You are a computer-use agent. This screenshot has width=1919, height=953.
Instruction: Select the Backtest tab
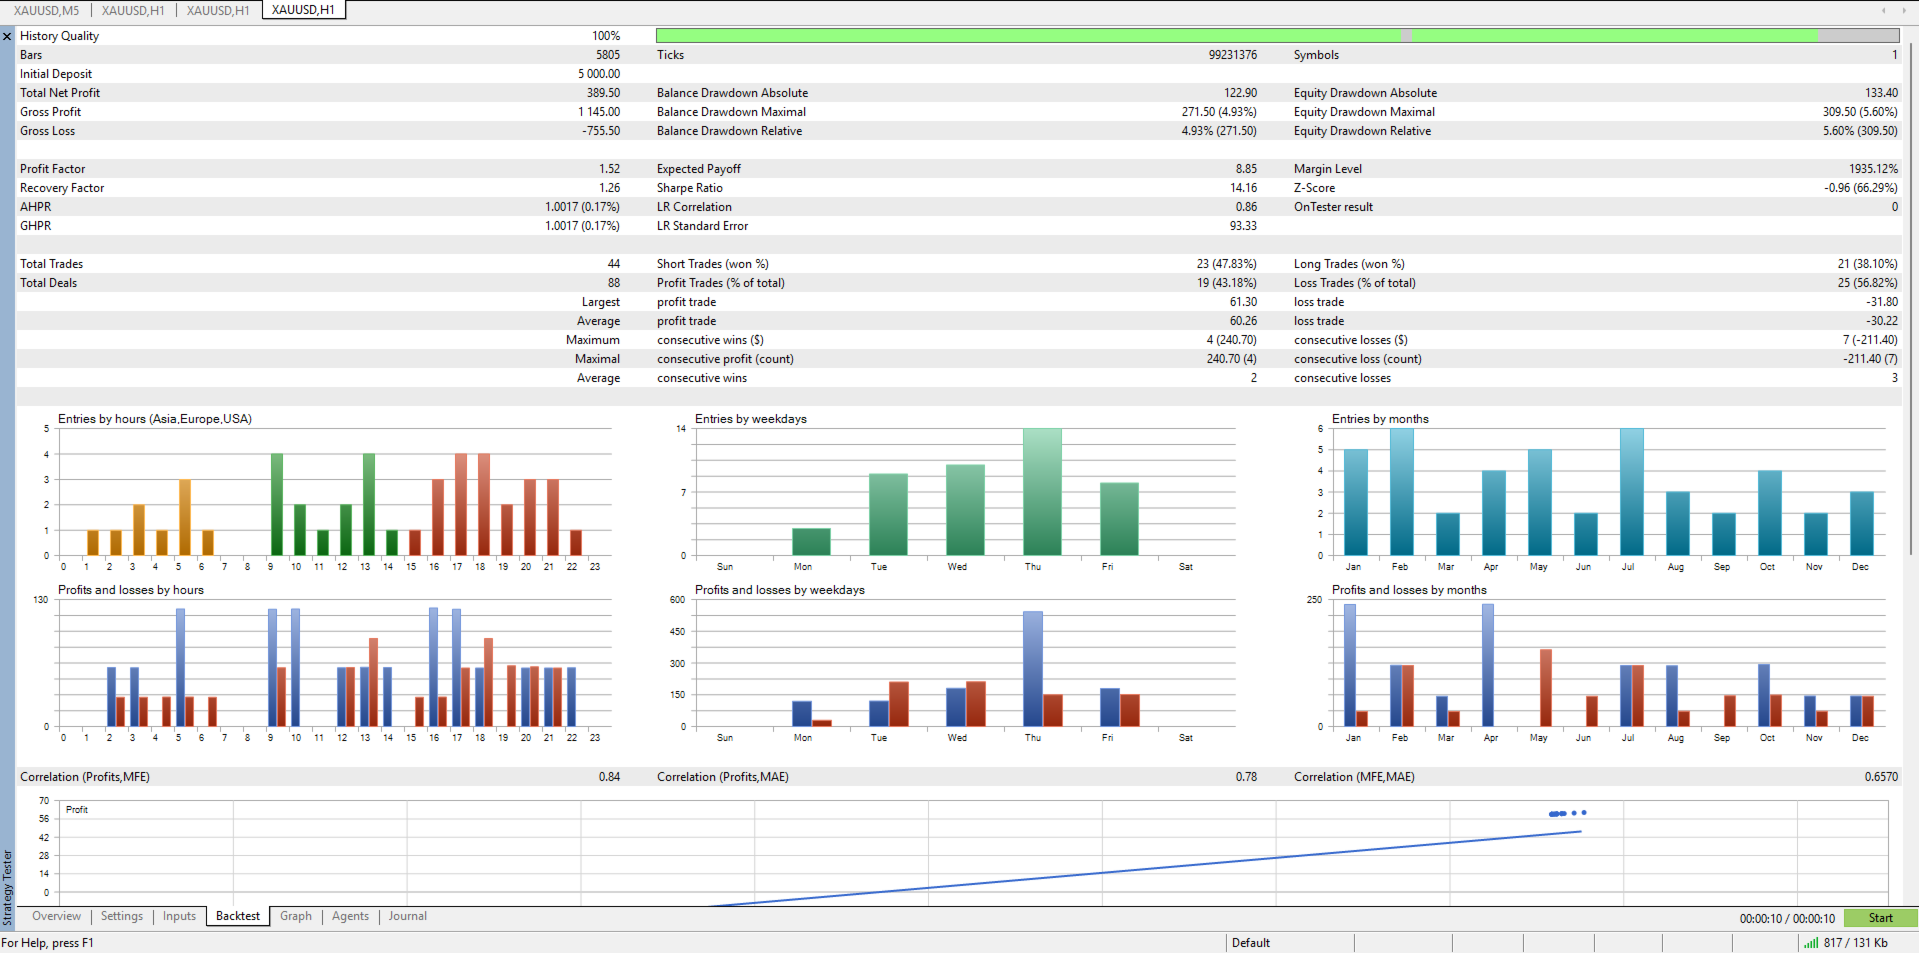(238, 916)
